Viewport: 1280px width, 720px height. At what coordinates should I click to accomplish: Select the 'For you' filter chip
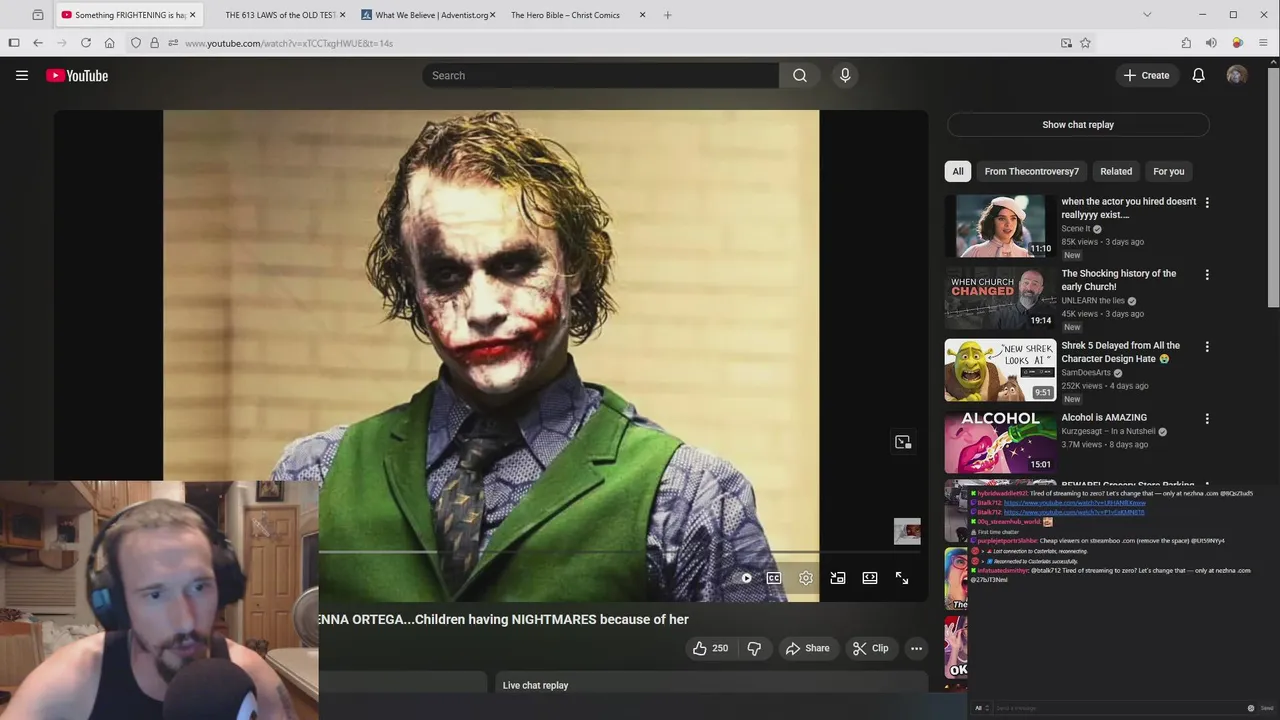click(x=1168, y=171)
